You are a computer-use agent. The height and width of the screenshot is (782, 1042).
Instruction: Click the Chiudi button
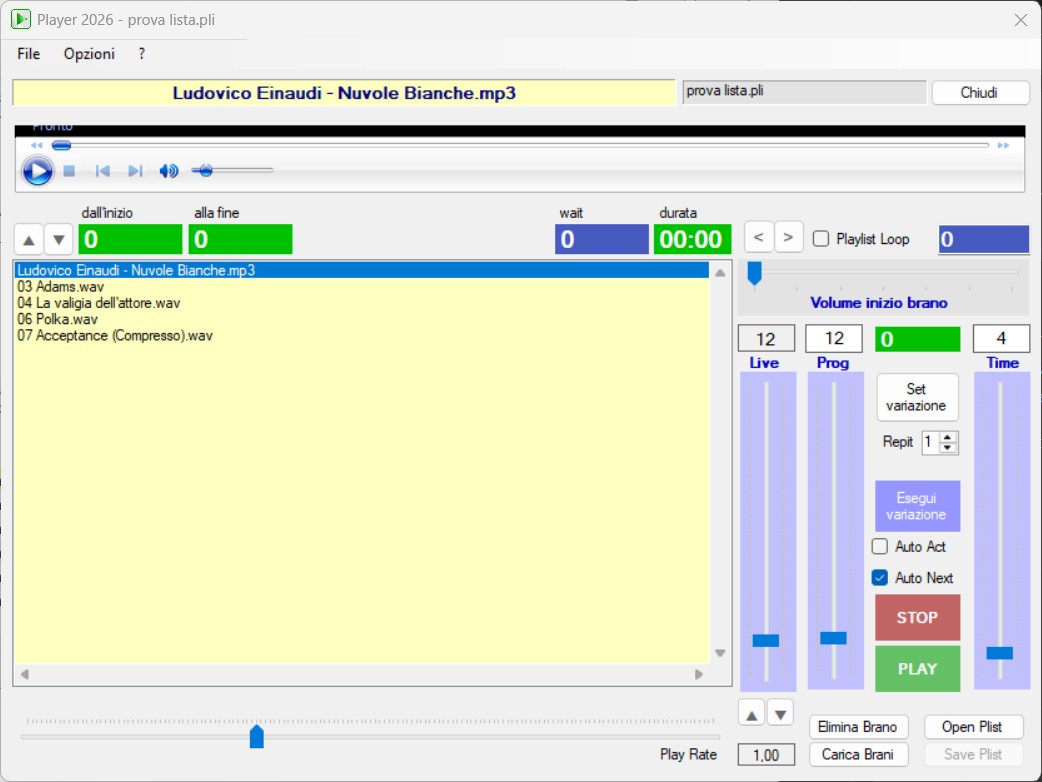click(x=980, y=92)
